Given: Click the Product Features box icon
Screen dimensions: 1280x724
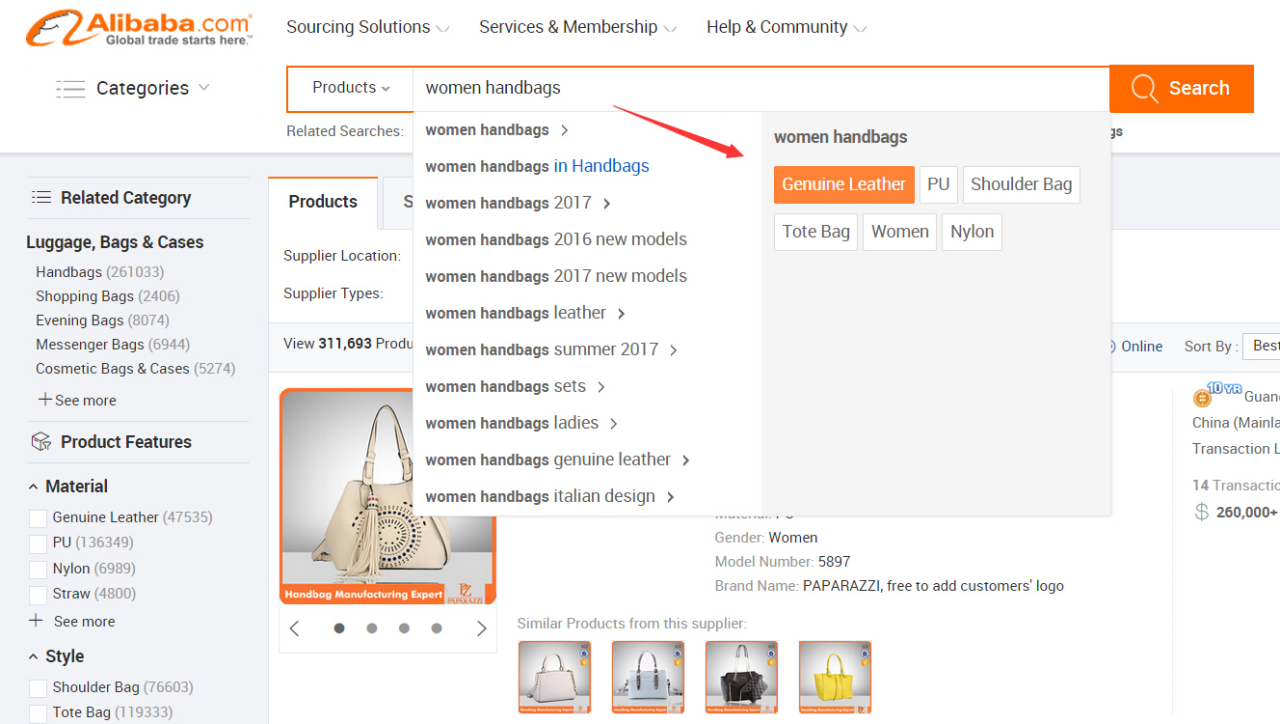Looking at the screenshot, I should (41, 442).
